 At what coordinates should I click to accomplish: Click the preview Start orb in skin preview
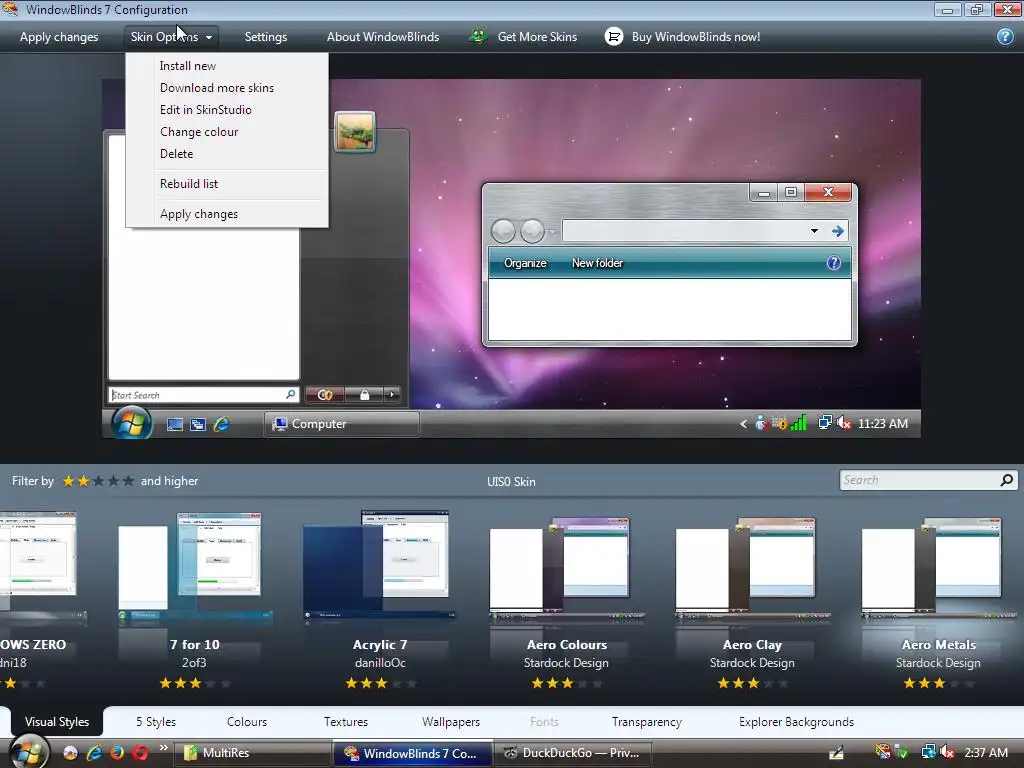click(131, 423)
